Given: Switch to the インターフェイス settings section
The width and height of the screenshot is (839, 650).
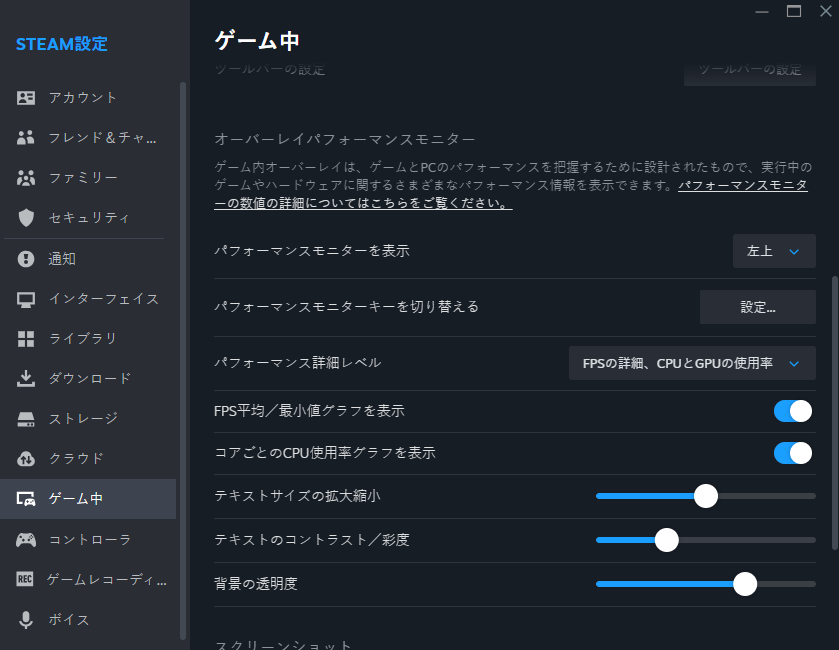Looking at the screenshot, I should click(103, 299).
